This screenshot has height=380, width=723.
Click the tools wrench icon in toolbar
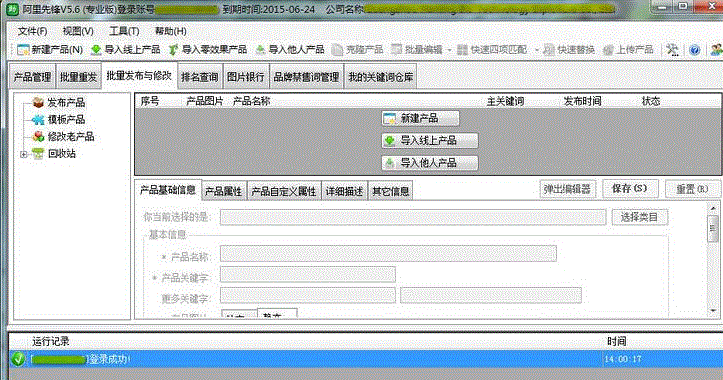[672, 50]
